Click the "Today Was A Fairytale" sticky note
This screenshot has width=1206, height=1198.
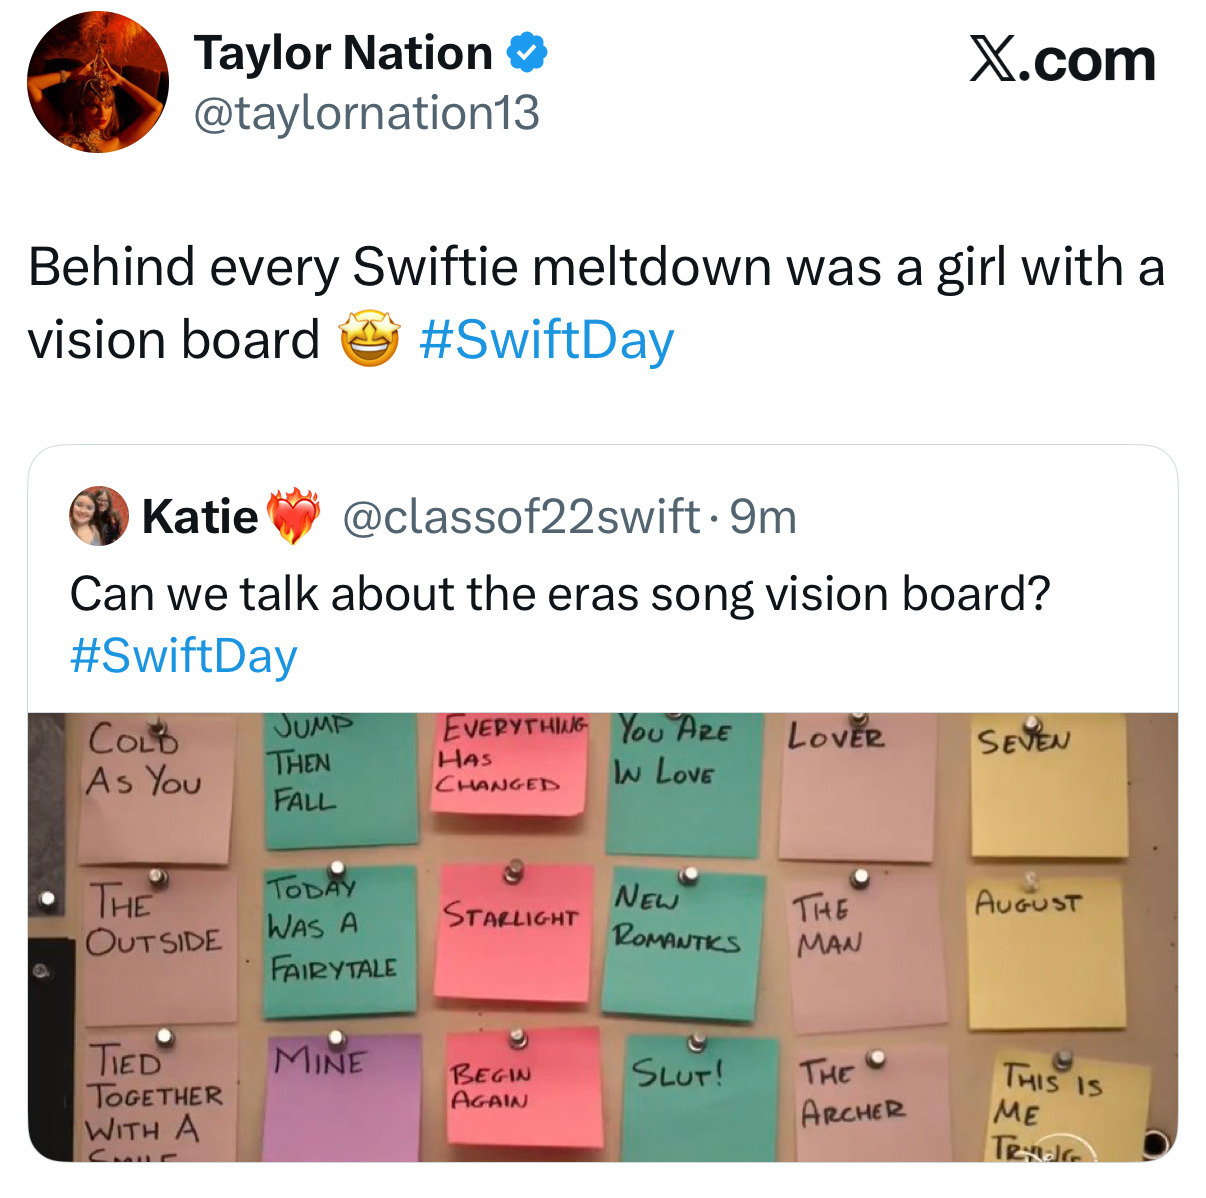338,940
